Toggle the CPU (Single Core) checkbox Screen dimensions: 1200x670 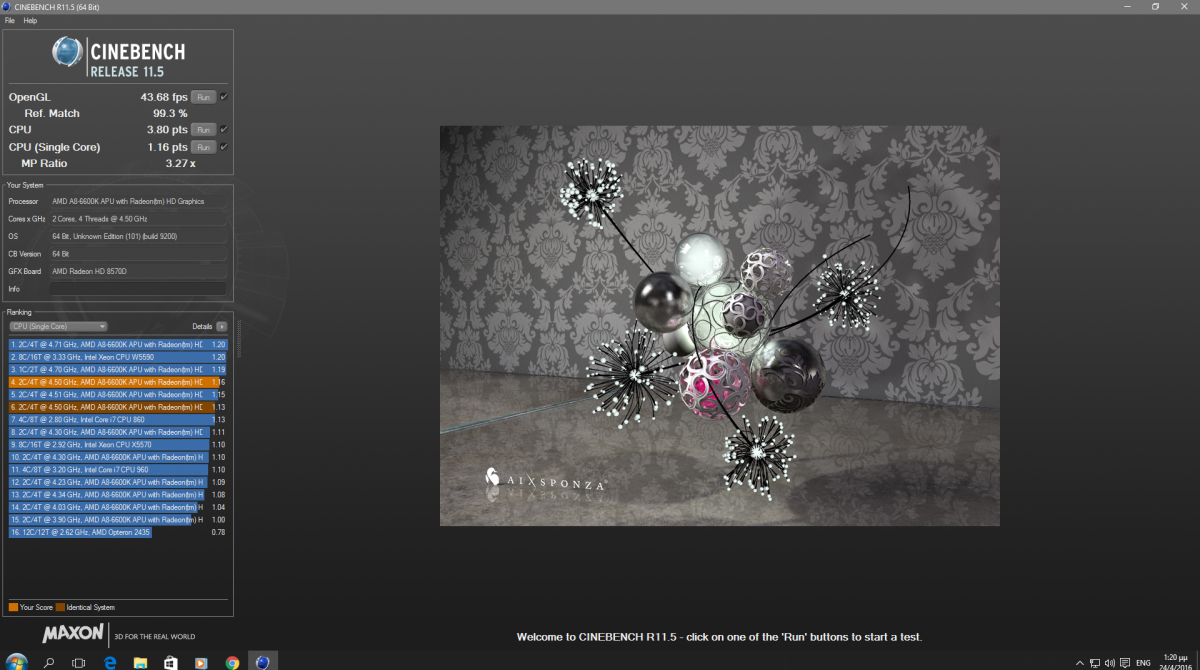click(223, 147)
